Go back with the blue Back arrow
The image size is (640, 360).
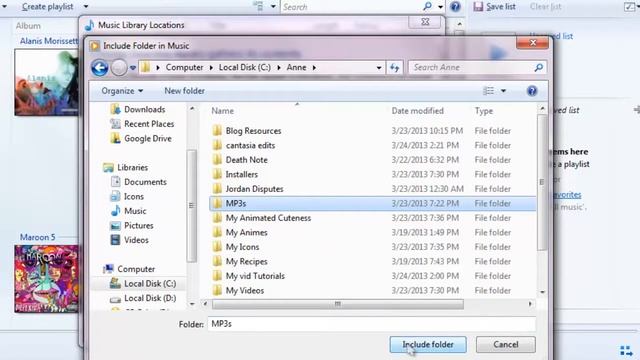(100, 68)
